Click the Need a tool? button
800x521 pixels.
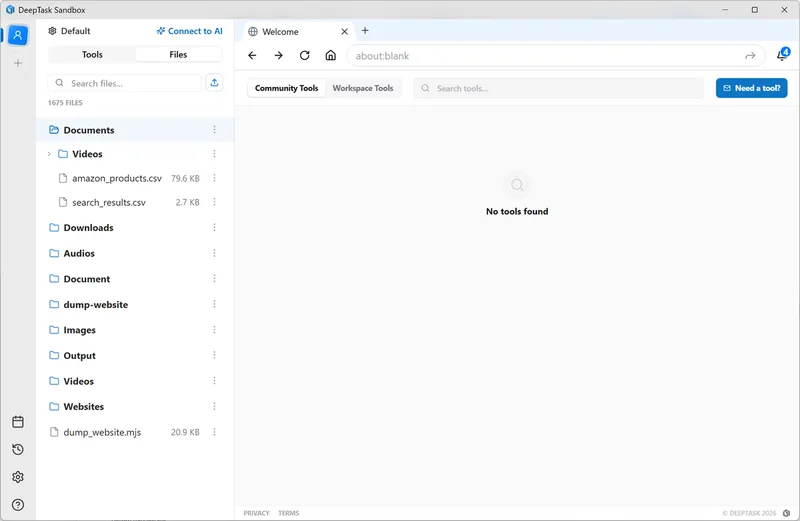pyautogui.click(x=751, y=88)
